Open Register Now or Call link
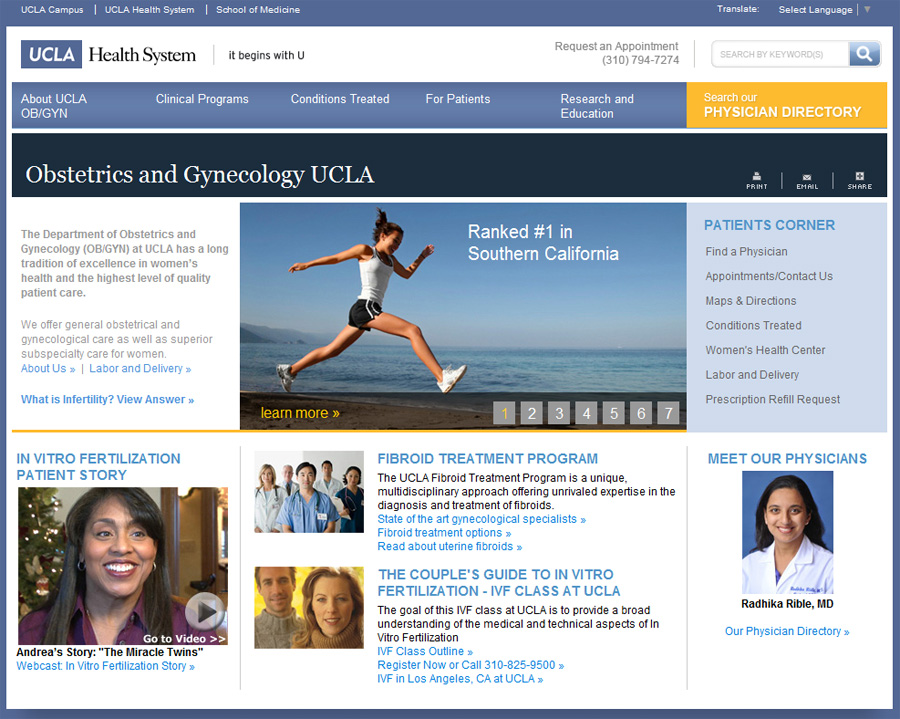Viewport: 900px width, 719px height. [x=471, y=665]
